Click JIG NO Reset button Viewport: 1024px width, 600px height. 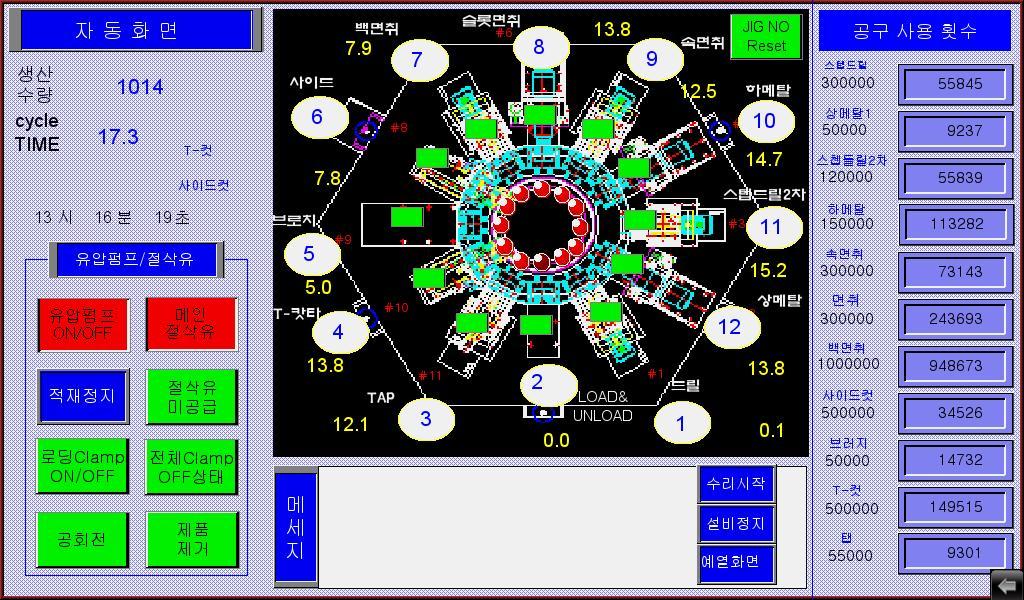coord(765,37)
